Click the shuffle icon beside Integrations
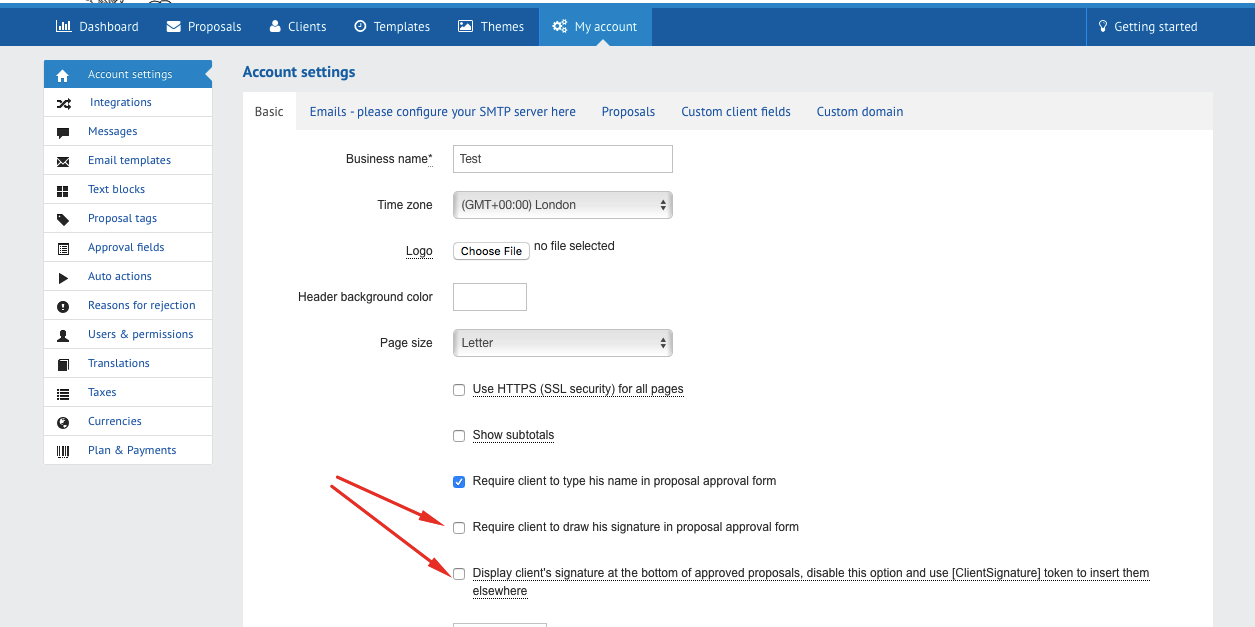 (63, 103)
